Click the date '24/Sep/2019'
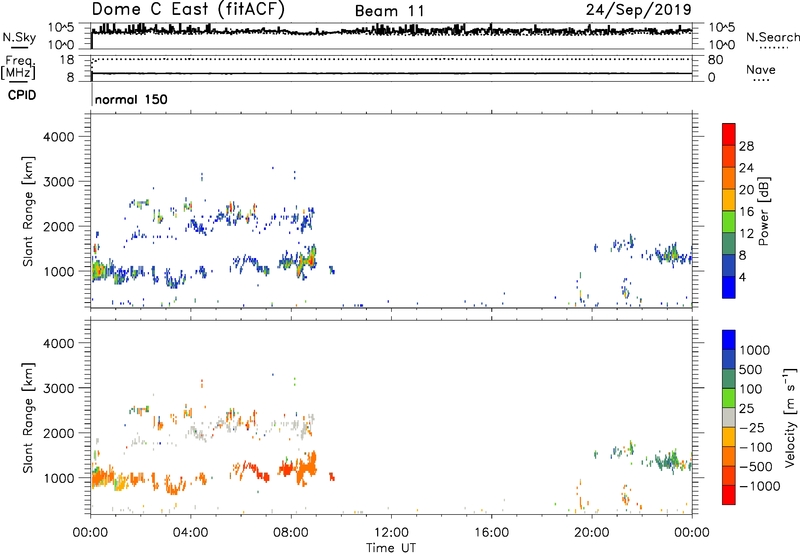The height and width of the screenshot is (554, 800). (639, 9)
